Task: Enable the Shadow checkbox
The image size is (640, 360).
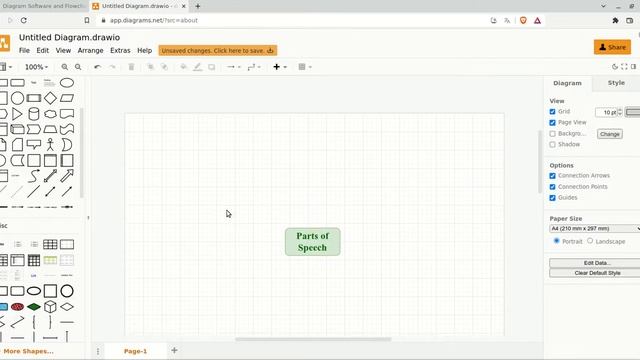Action: (552, 144)
